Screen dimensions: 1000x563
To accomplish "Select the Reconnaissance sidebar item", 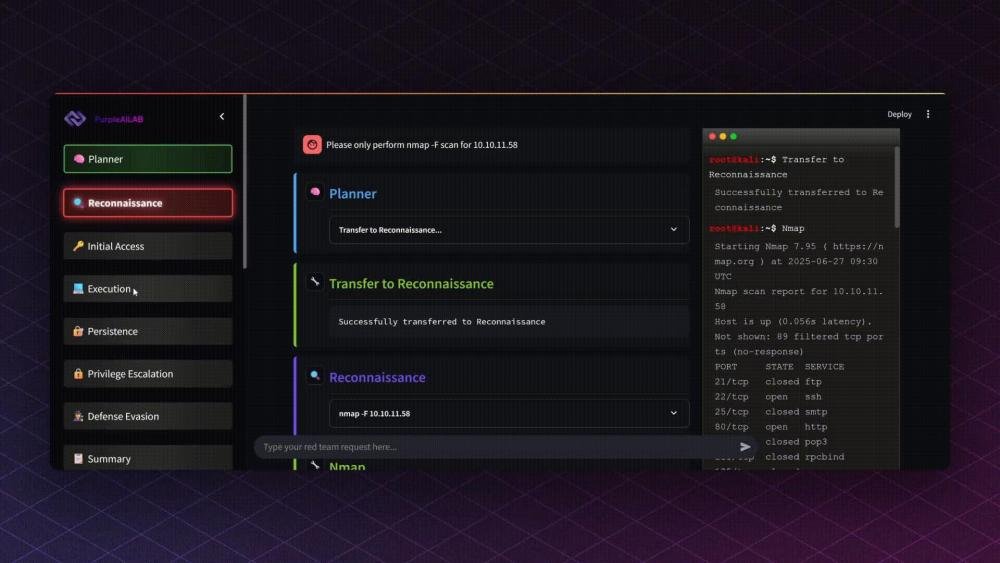I will (x=148, y=203).
